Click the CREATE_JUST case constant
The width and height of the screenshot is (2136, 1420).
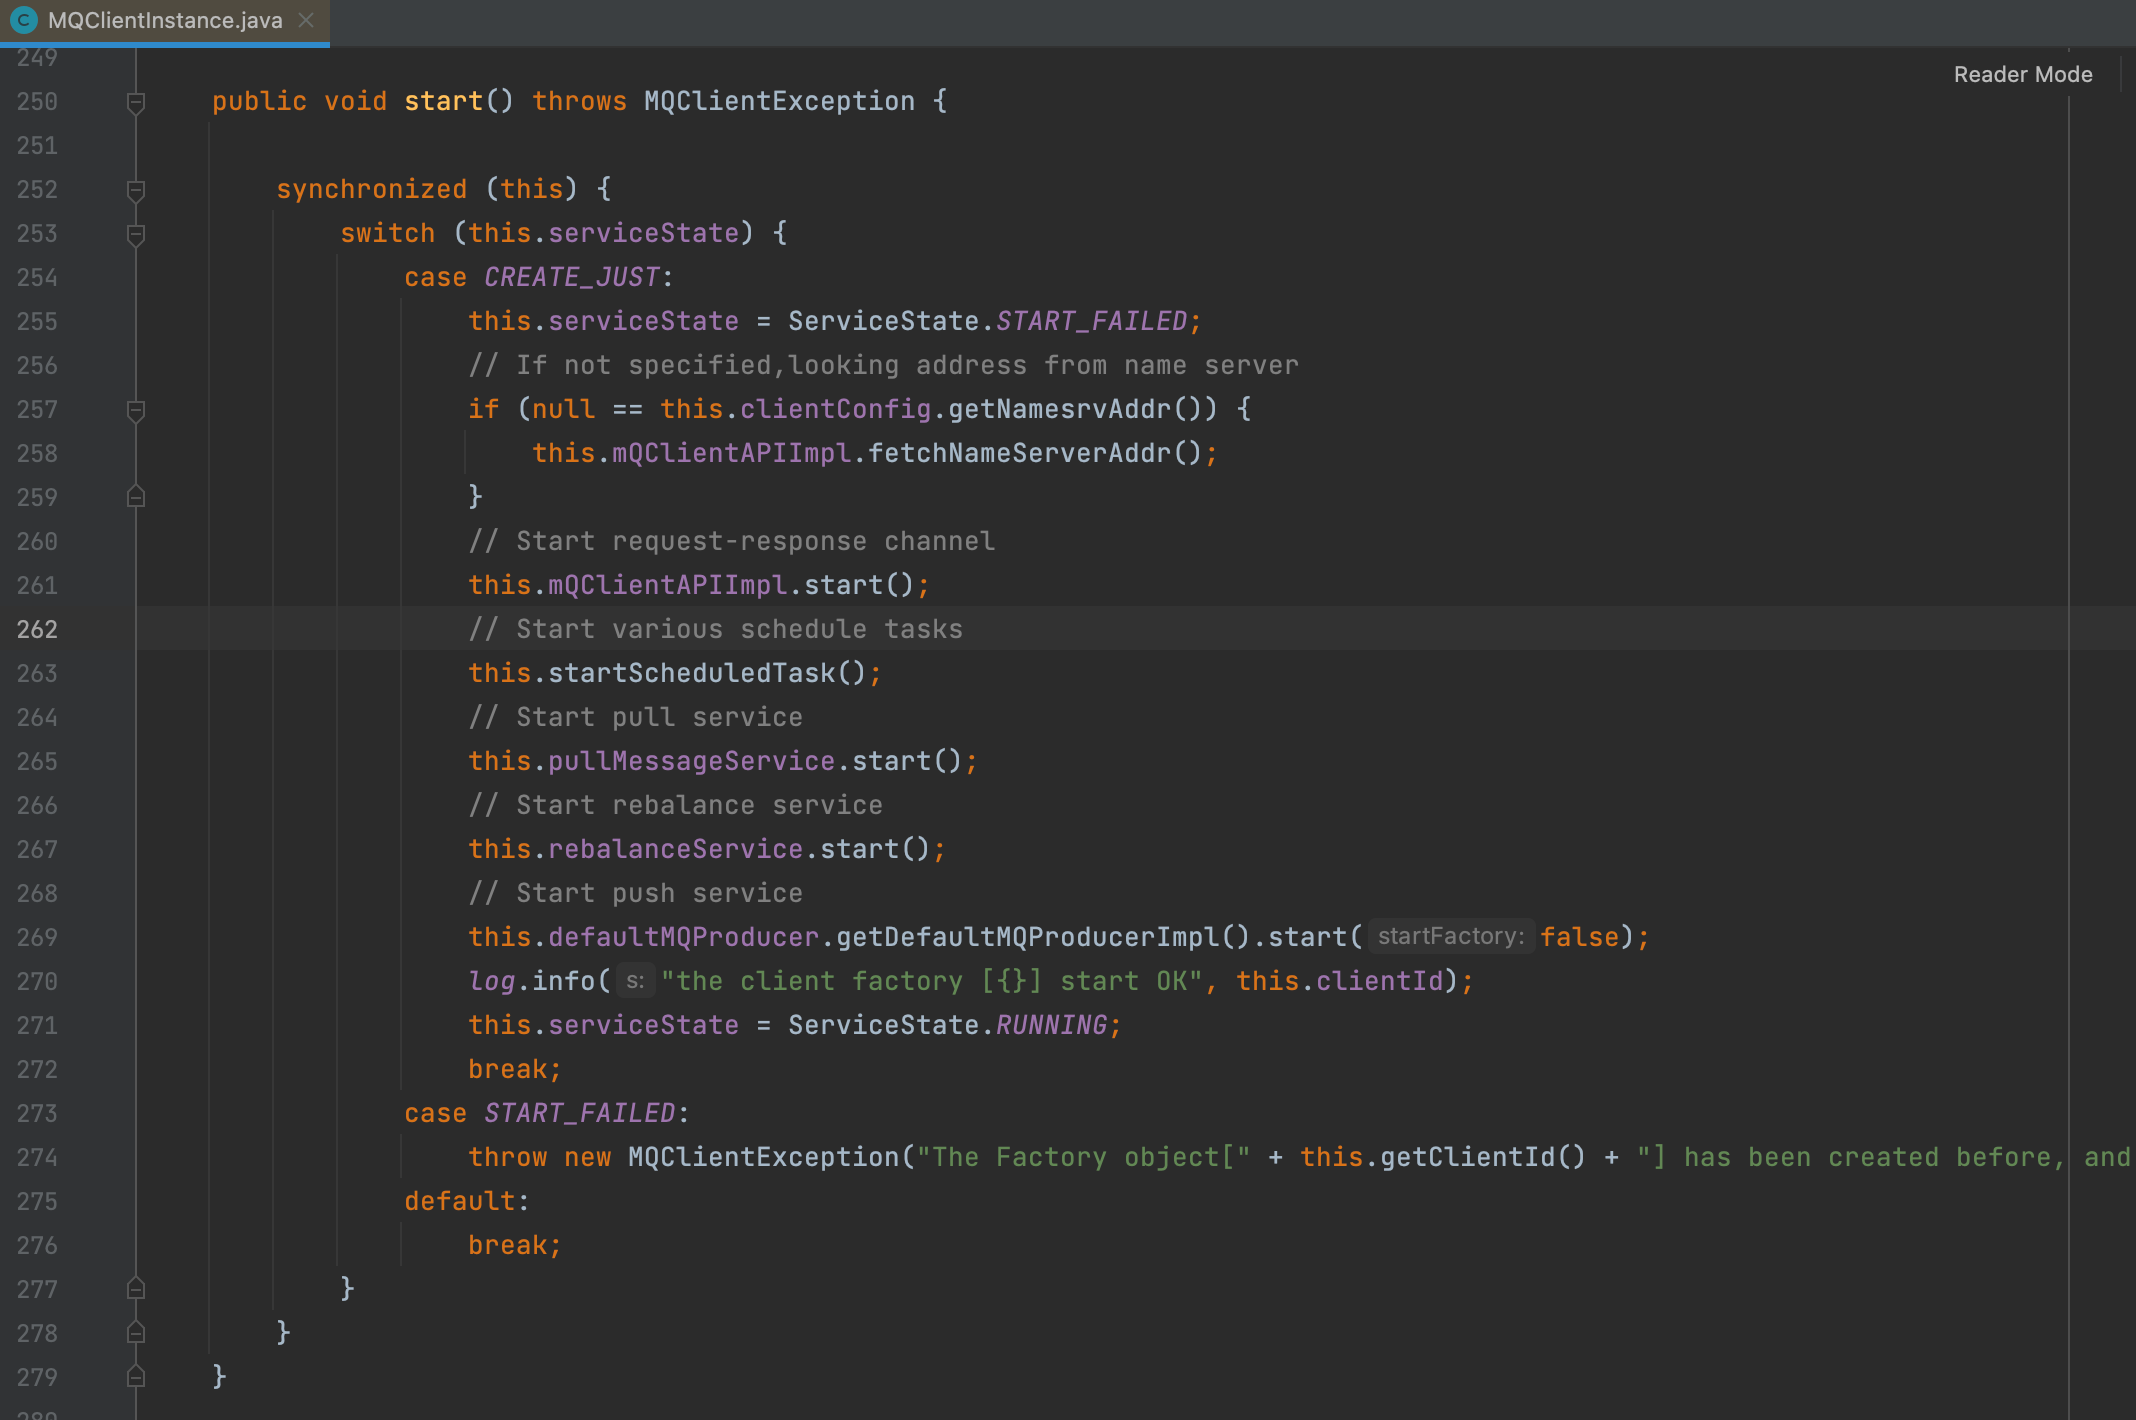pyautogui.click(x=572, y=277)
